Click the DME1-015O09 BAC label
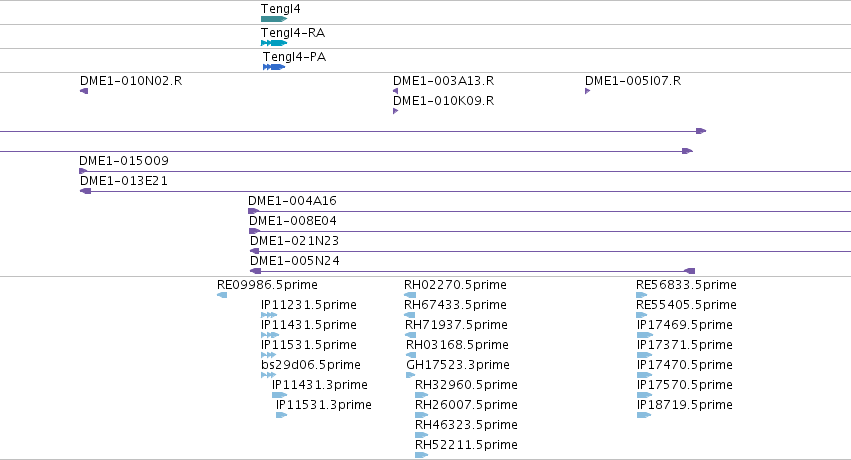Image resolution: width=851 pixels, height=460 pixels. pos(124,161)
